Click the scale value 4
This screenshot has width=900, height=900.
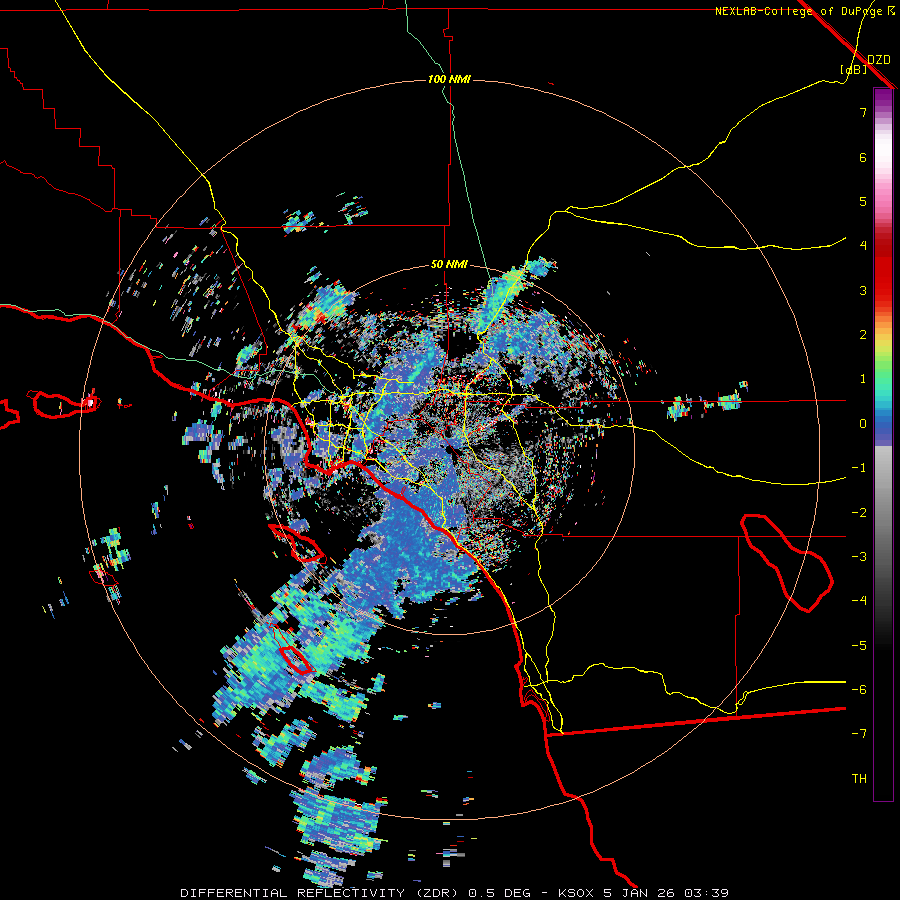pos(863,246)
